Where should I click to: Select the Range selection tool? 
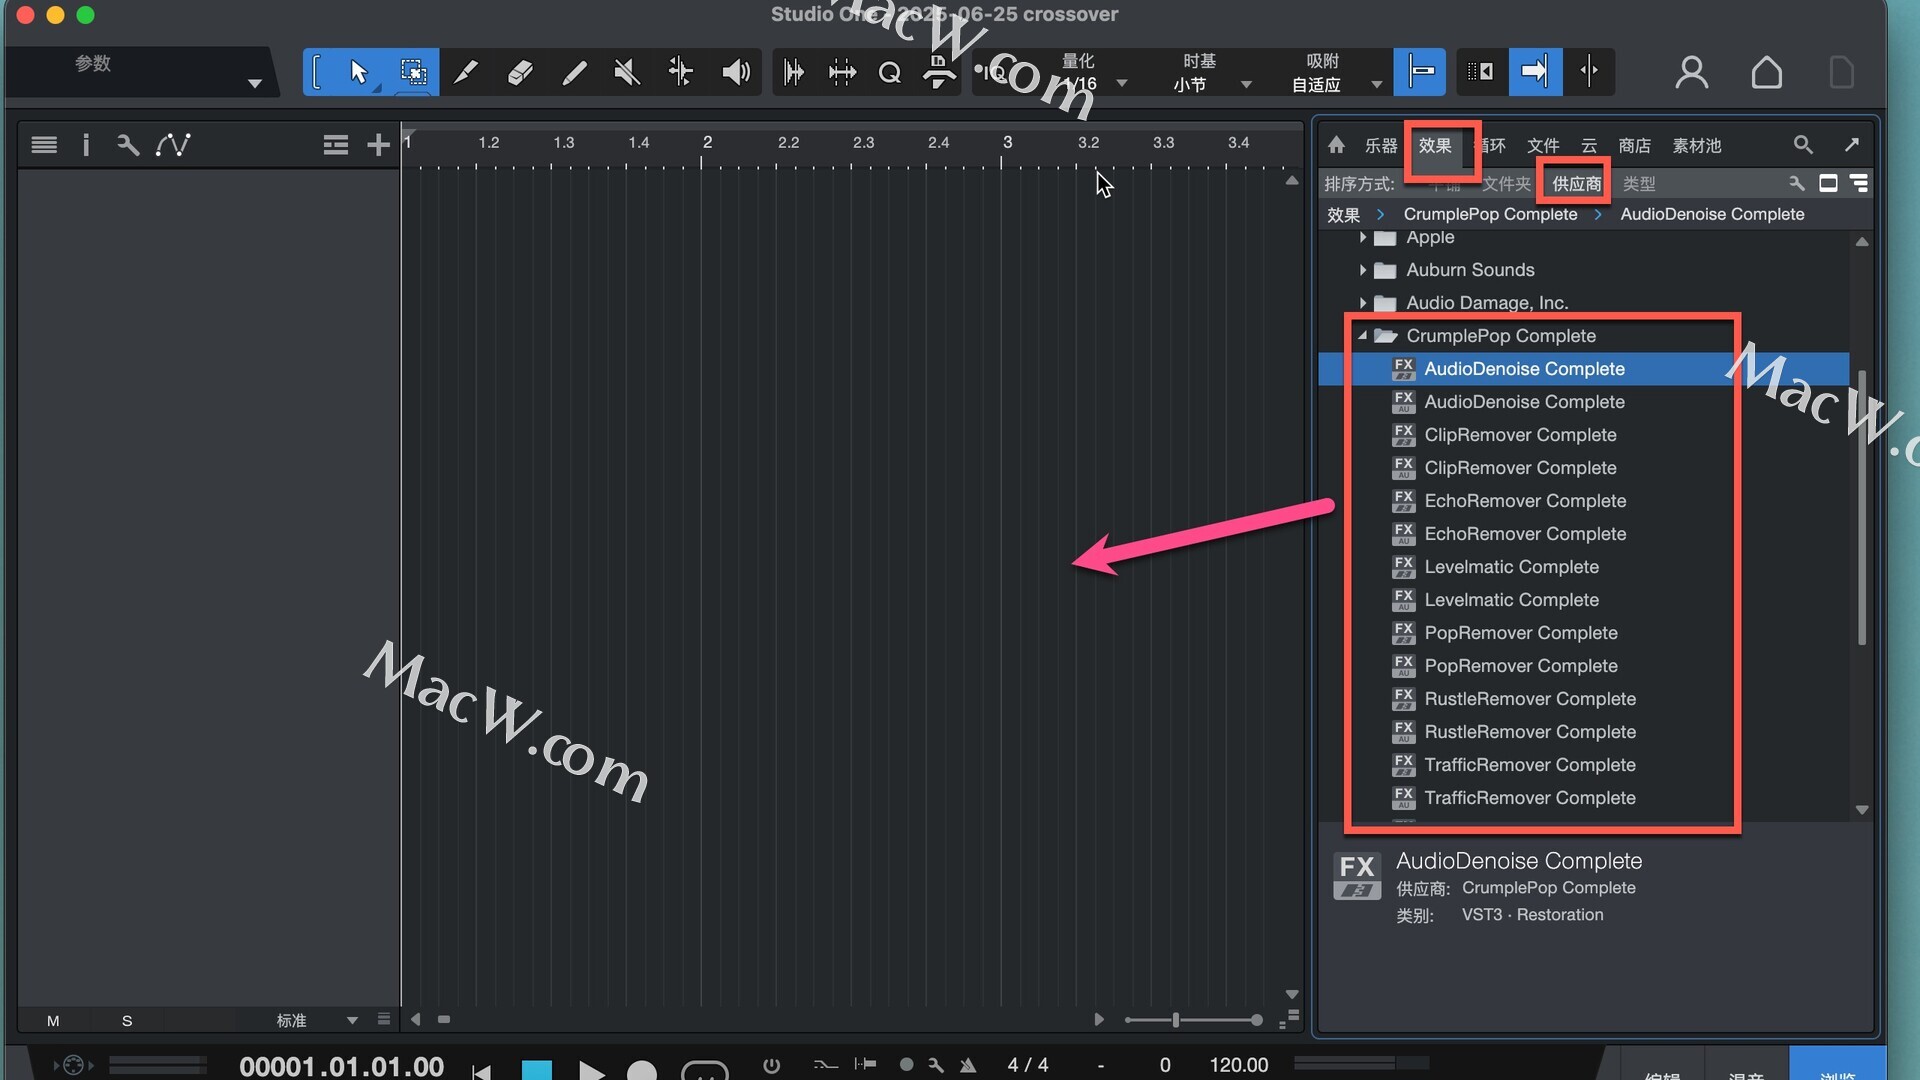(413, 72)
